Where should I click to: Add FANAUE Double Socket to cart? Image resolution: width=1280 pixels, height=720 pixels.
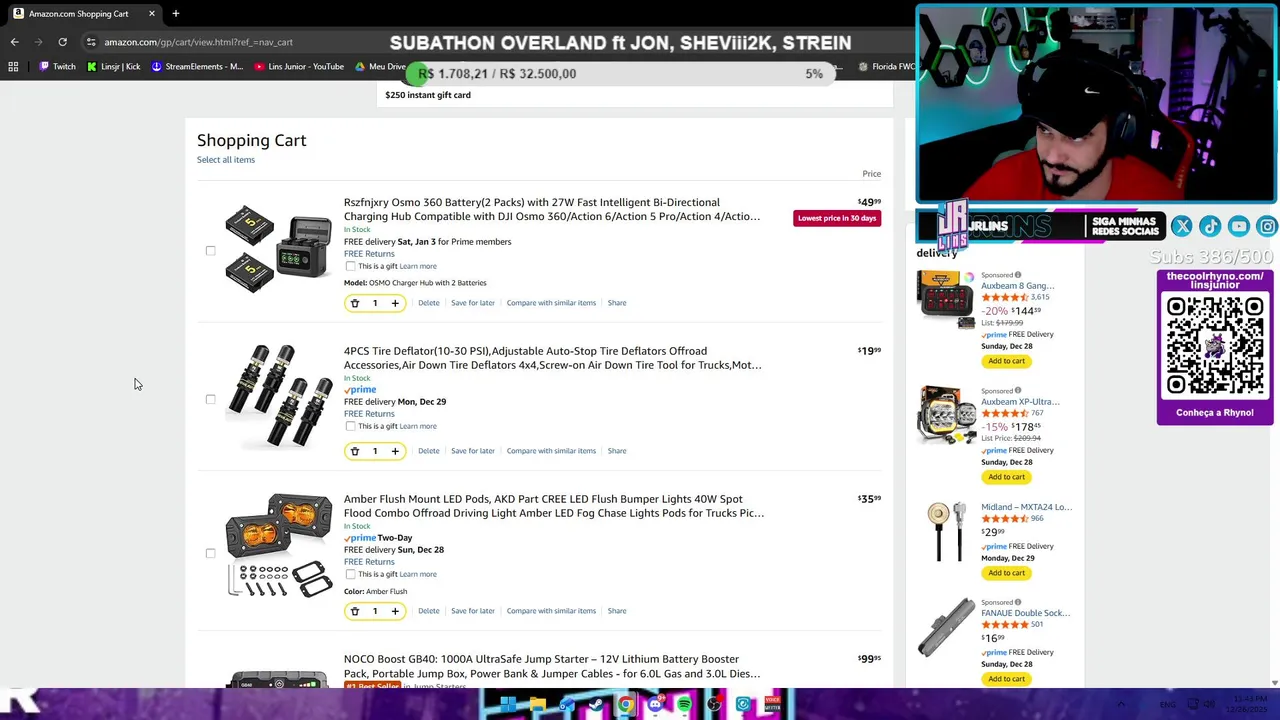tap(1006, 679)
